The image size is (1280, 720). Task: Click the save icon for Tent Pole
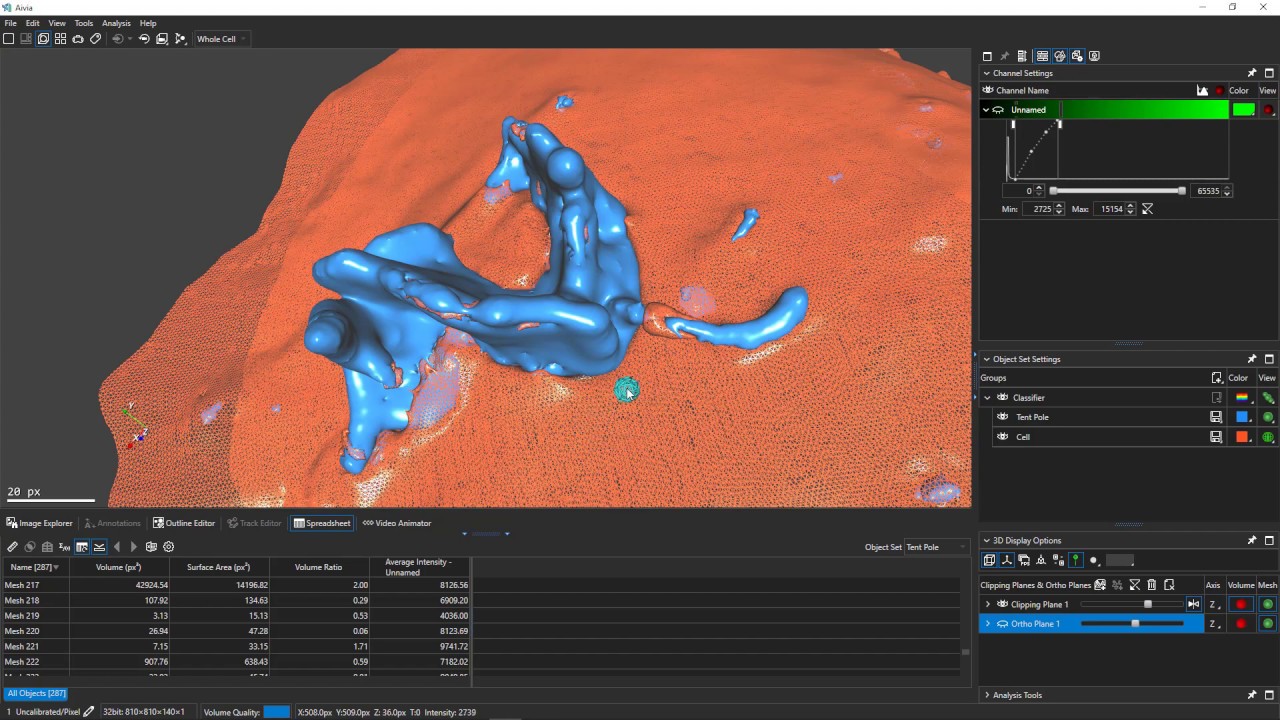click(x=1216, y=417)
